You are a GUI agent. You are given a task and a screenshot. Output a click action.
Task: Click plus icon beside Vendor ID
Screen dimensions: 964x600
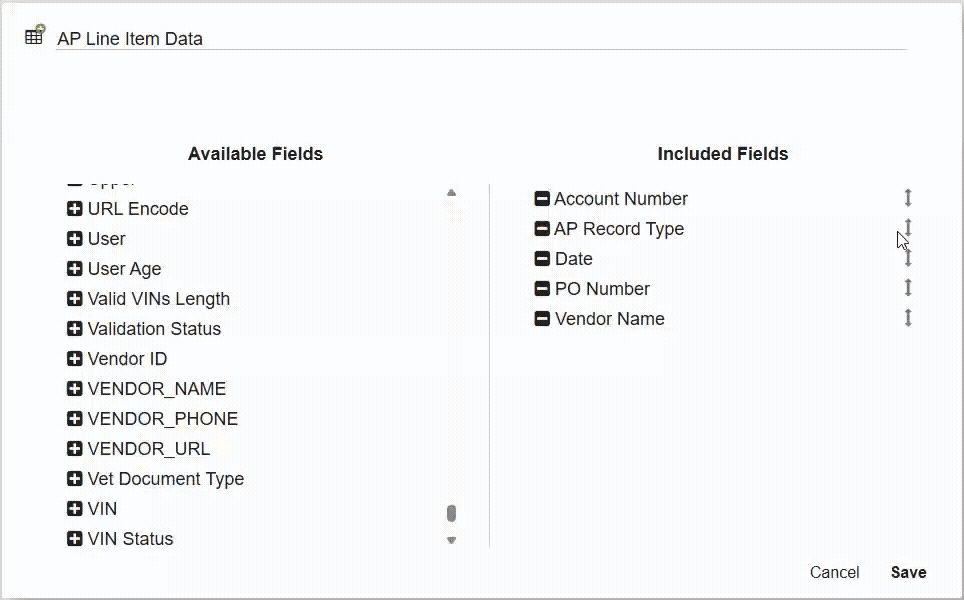[74, 359]
